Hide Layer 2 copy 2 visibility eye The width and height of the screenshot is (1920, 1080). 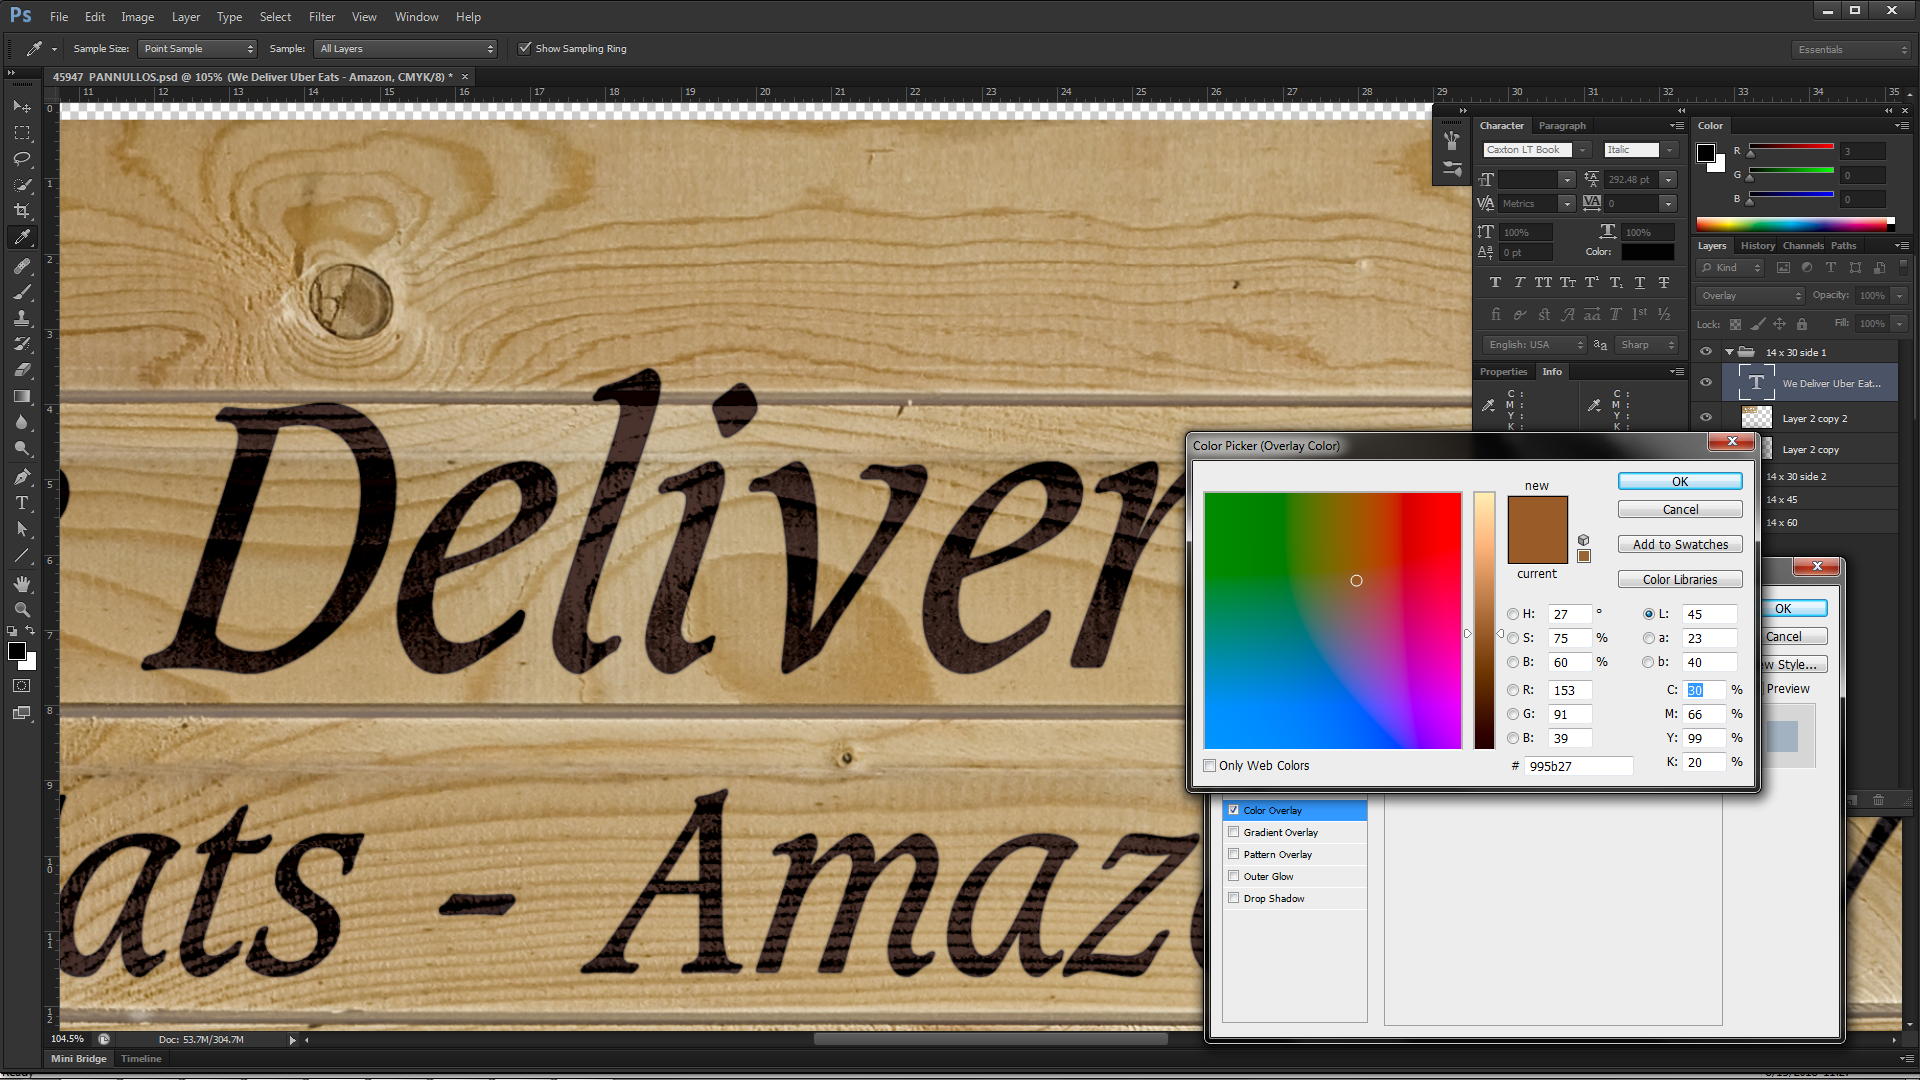point(1706,418)
